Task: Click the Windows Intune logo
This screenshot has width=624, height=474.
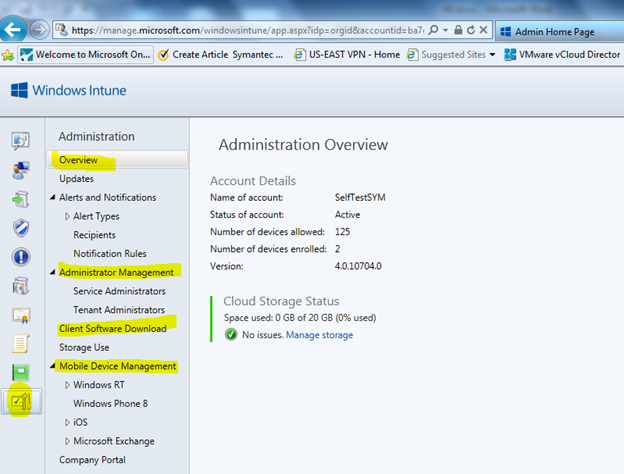Action: coord(68,90)
